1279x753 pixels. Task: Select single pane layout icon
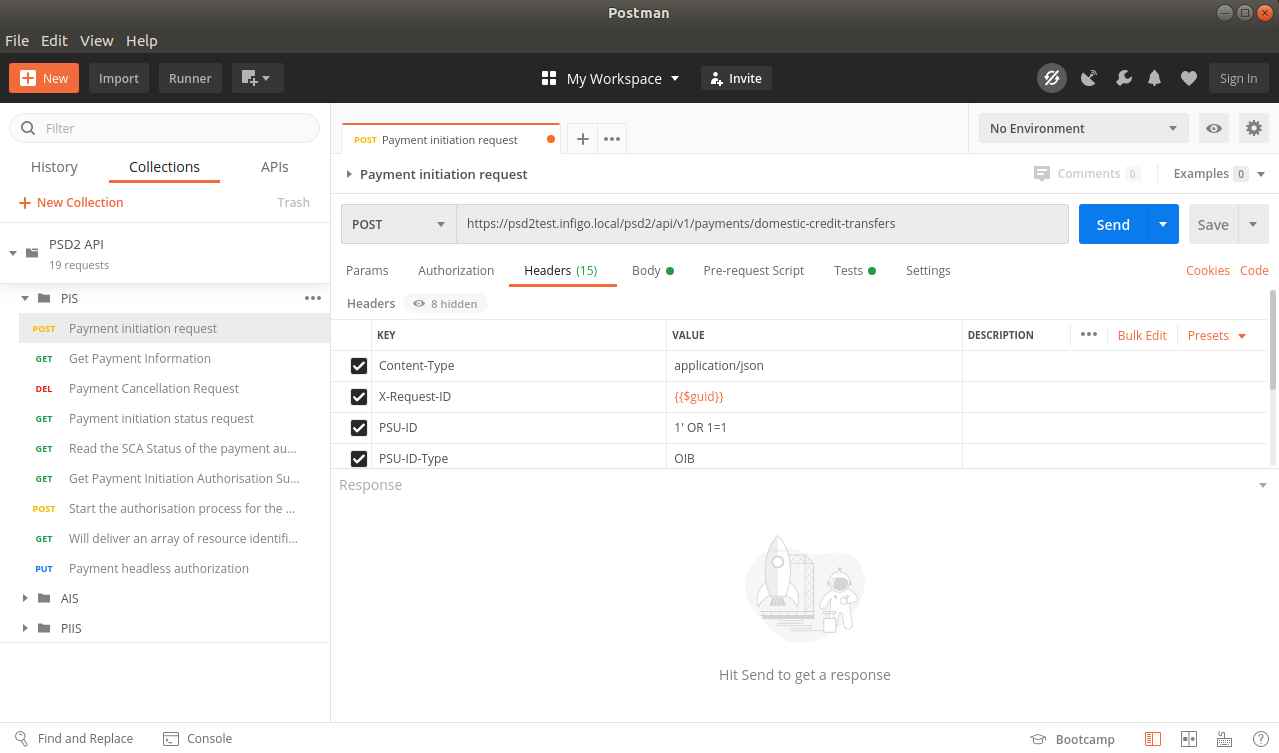point(1153,739)
